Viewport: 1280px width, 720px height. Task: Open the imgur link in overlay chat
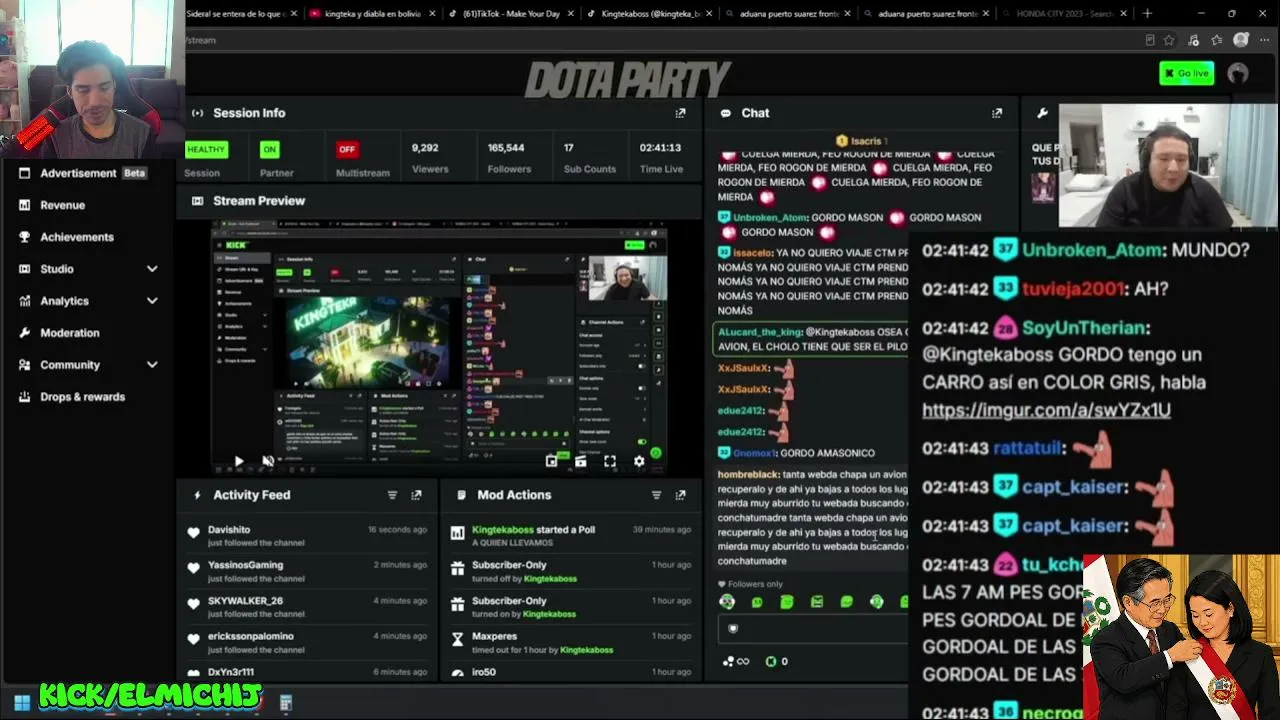pyautogui.click(x=1046, y=410)
